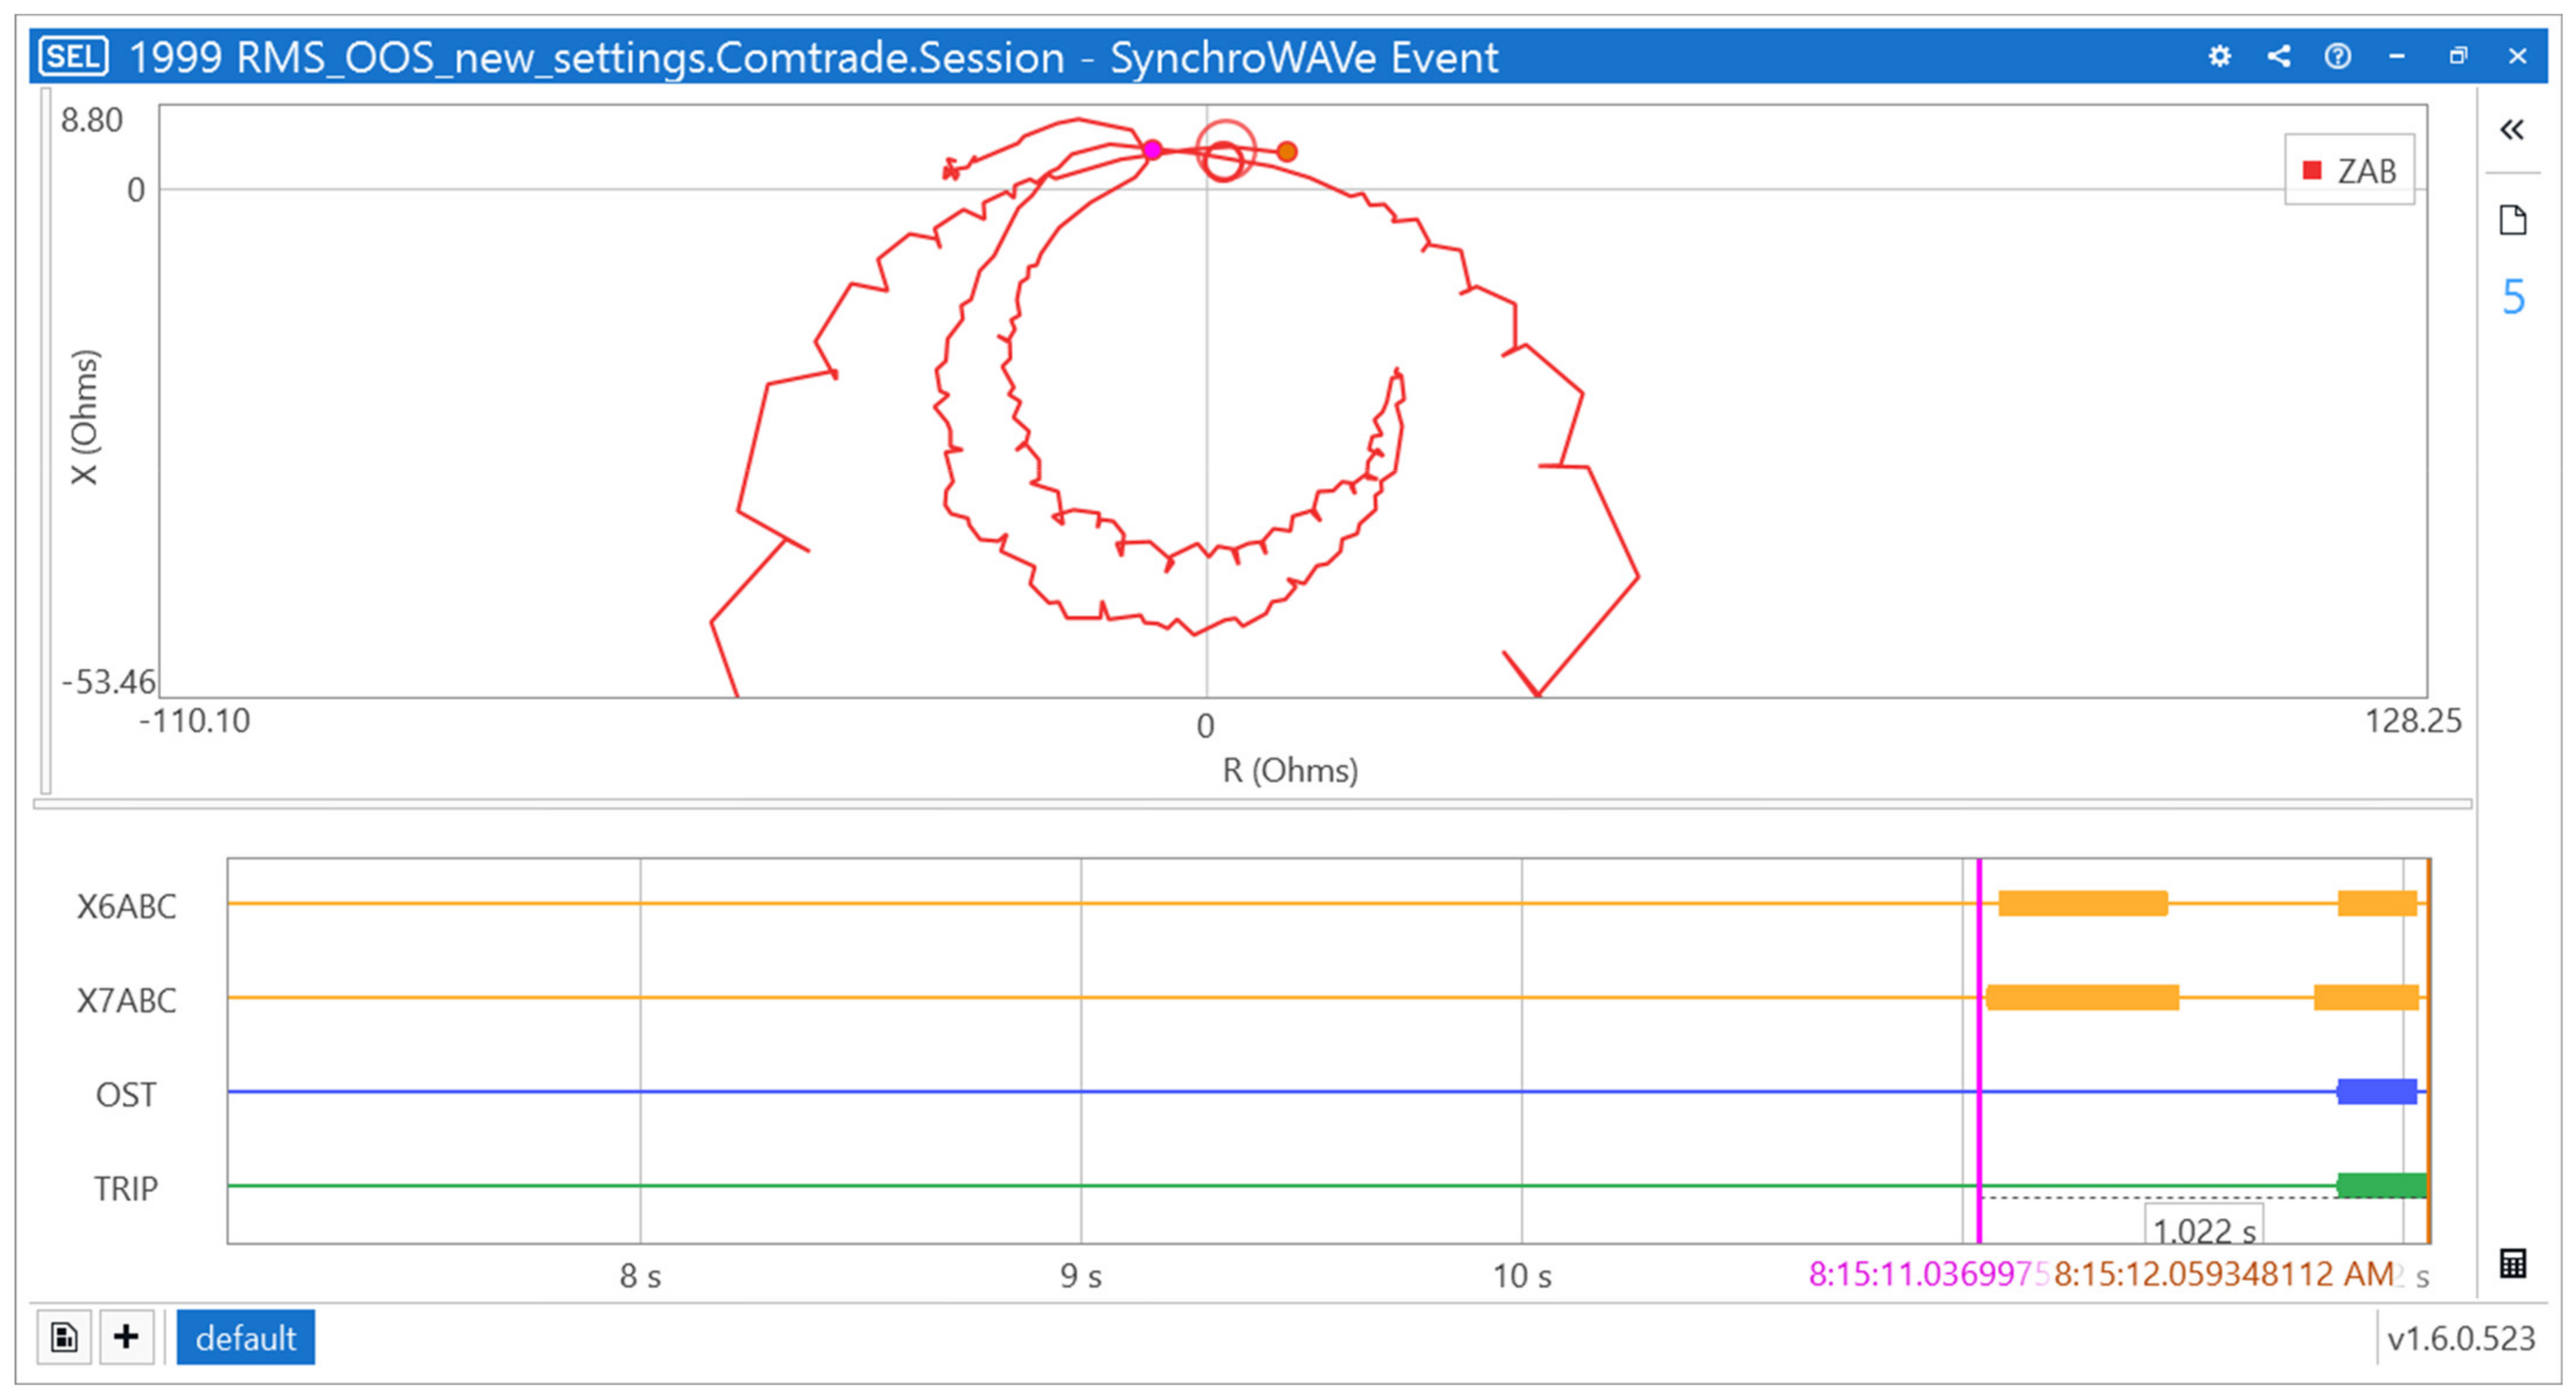The height and width of the screenshot is (1400, 2576).
Task: Click the ZAB legend red swatch
Action: pos(2311,171)
